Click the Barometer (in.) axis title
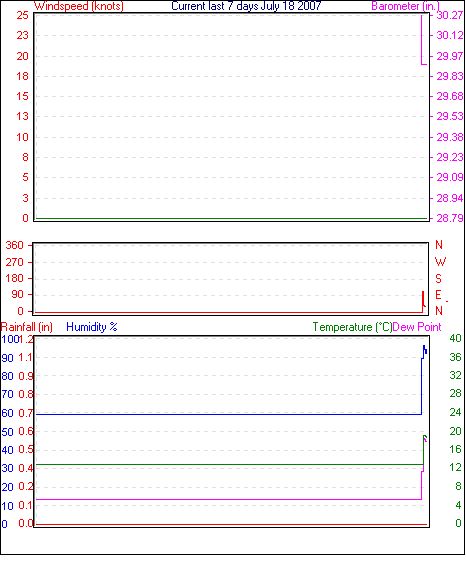The width and height of the screenshot is (466, 563). [x=405, y=6]
